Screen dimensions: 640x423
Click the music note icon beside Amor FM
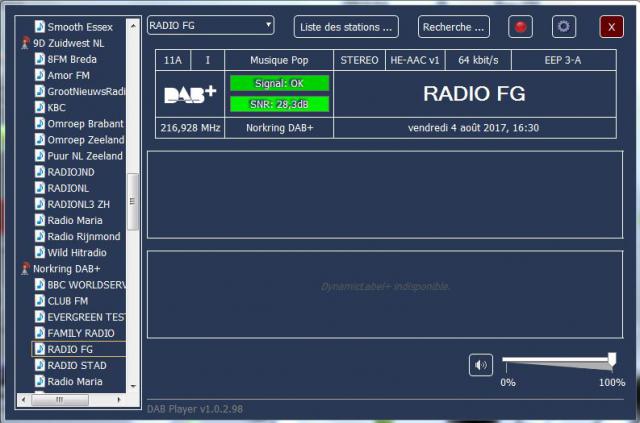(x=40, y=75)
